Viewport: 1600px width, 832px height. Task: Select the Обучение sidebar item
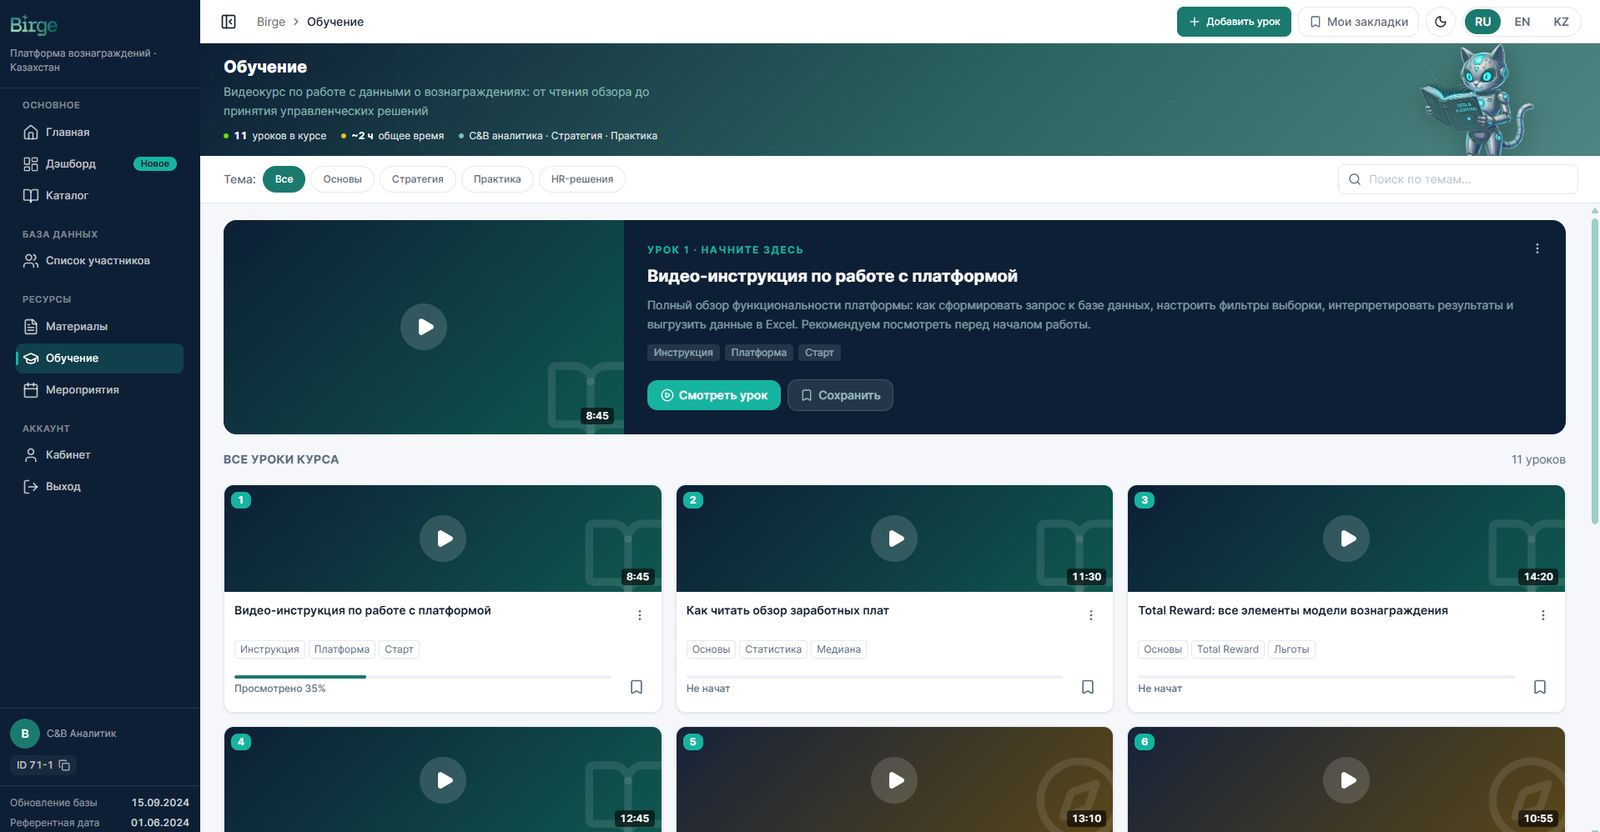(99, 358)
